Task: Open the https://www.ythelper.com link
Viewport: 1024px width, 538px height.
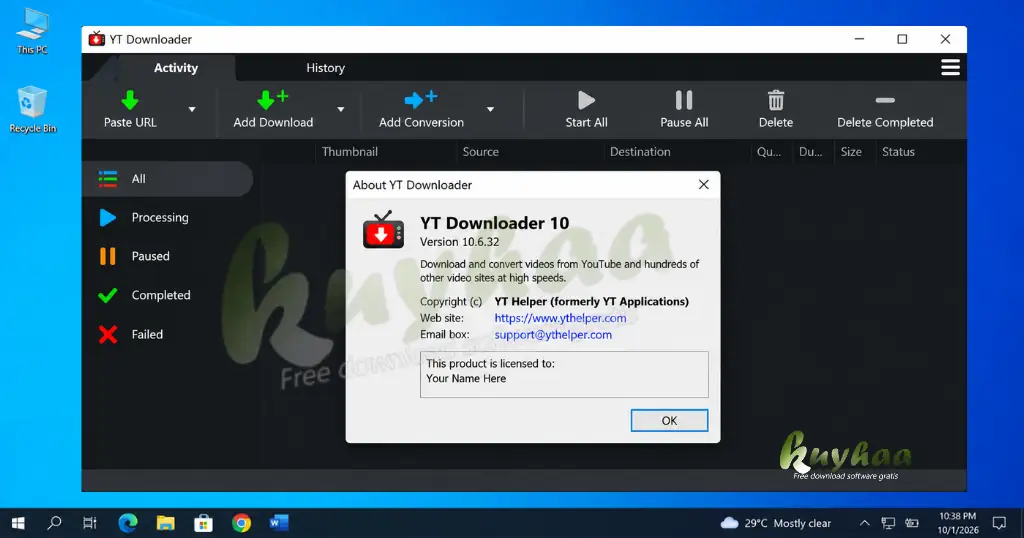Action: click(x=560, y=318)
